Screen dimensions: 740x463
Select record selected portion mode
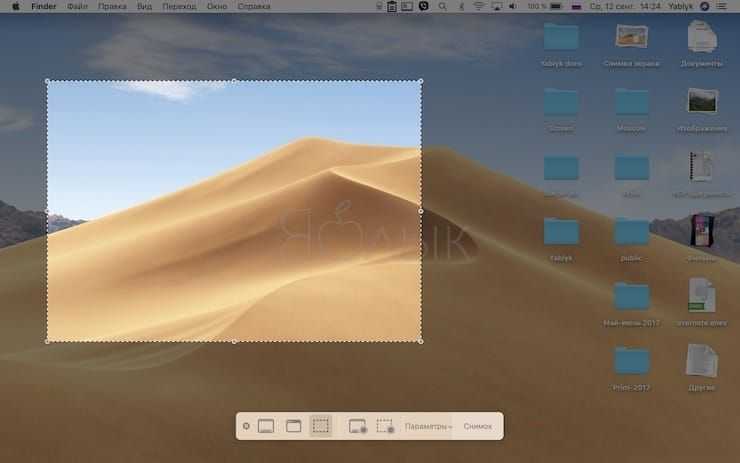[x=385, y=426]
